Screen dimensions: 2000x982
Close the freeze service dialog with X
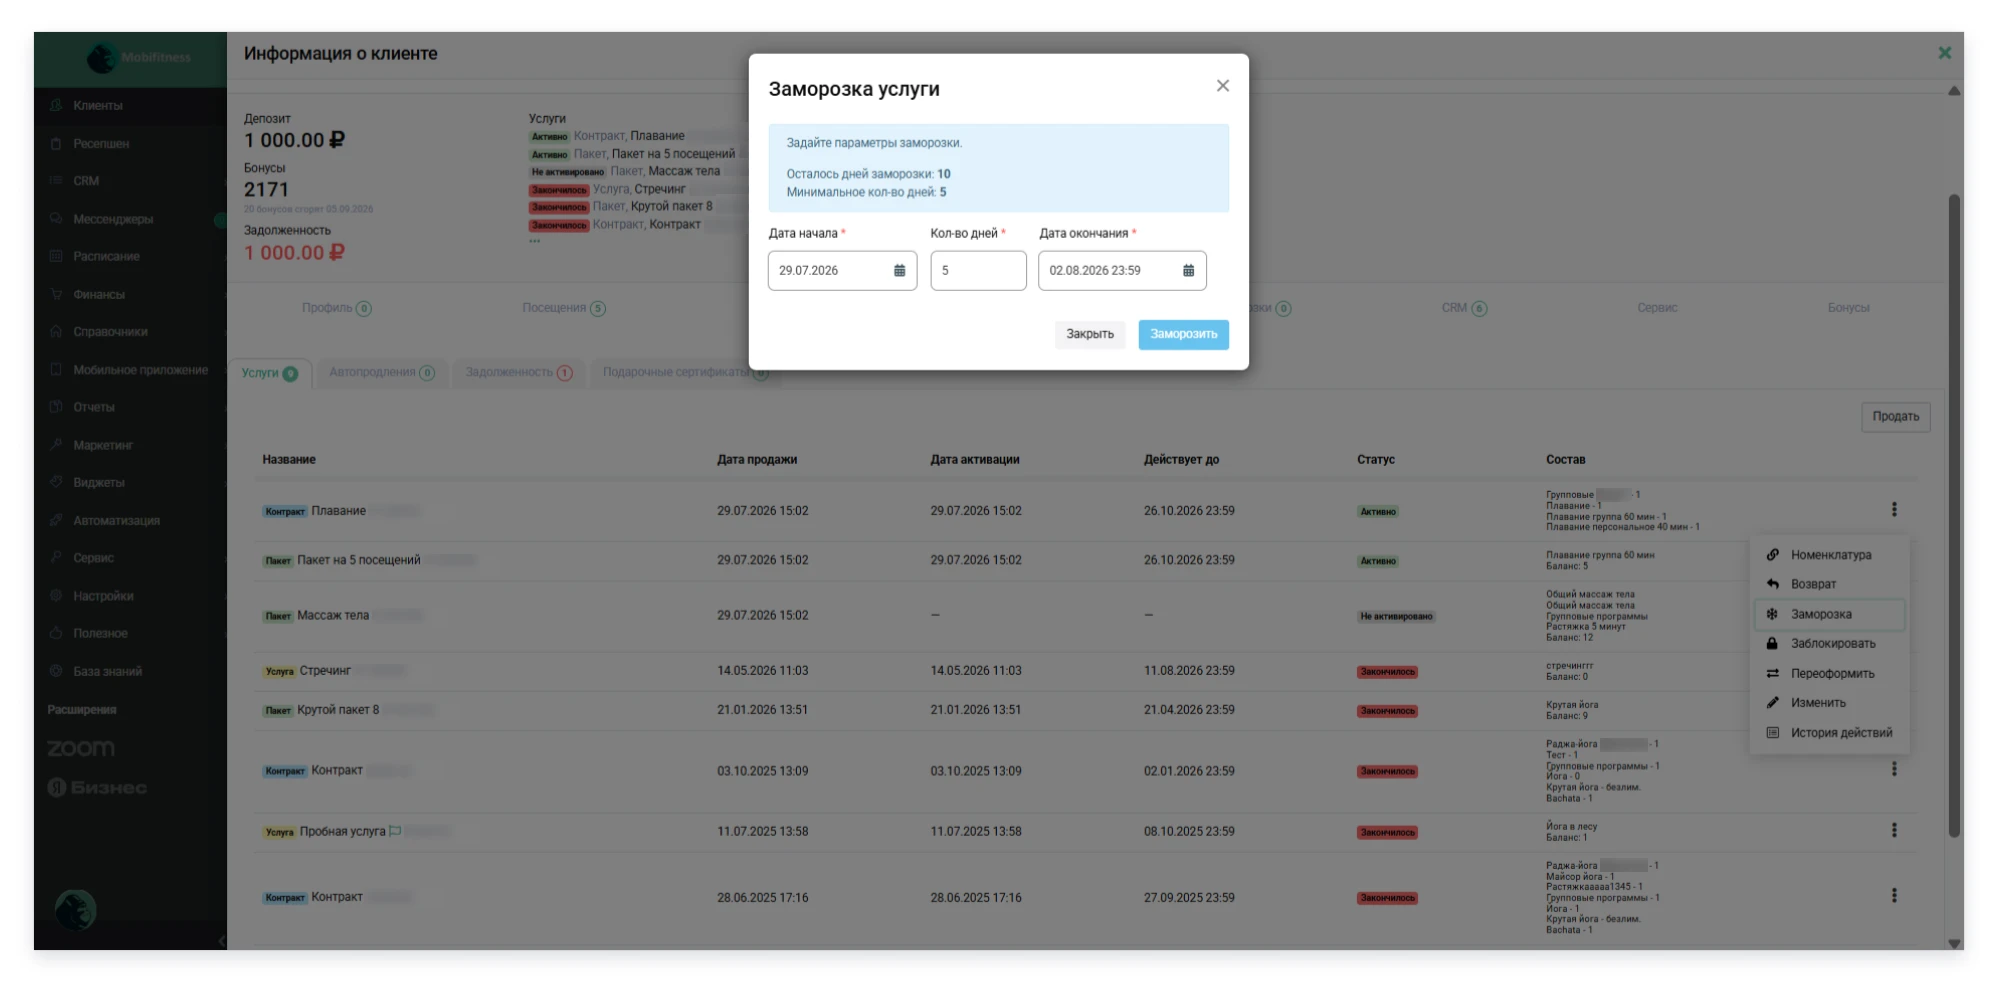(x=1222, y=86)
